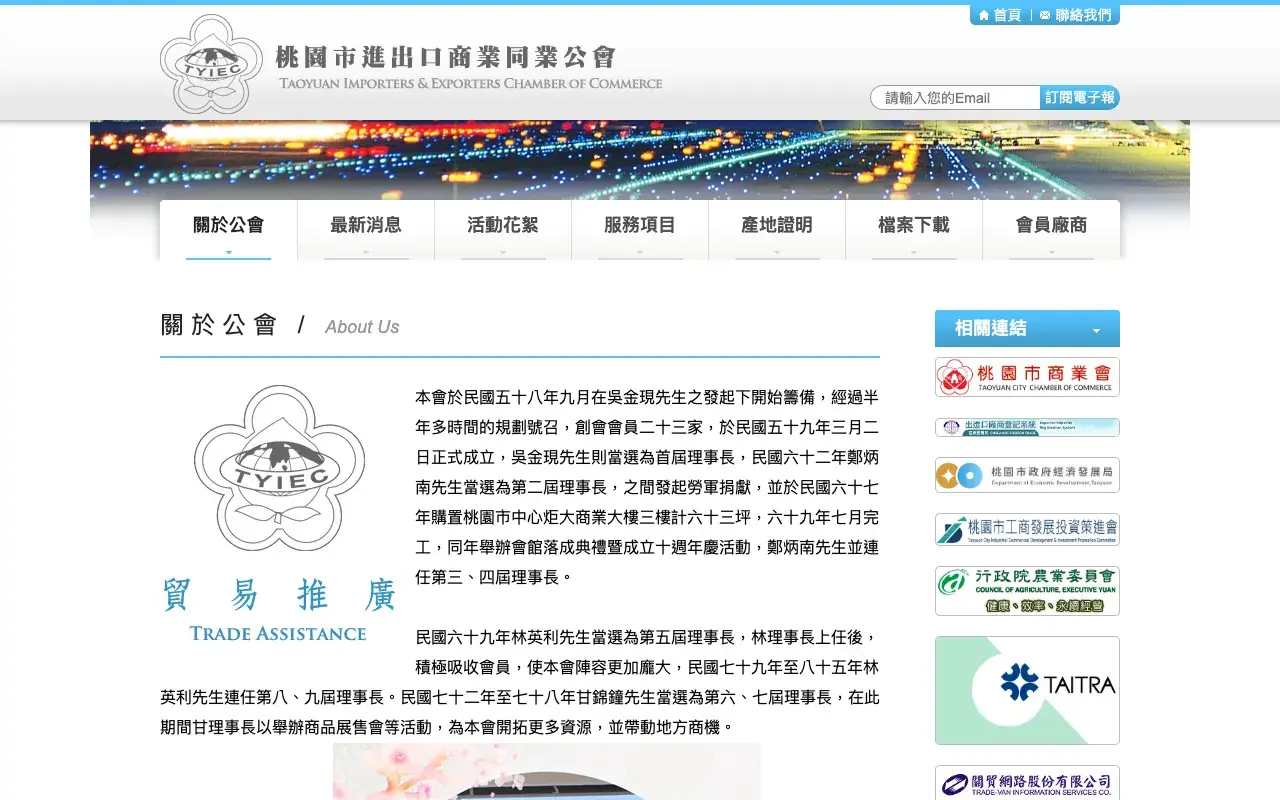Click the 關於公會 page heading
Screen dimensions: 1280x800
(219, 325)
